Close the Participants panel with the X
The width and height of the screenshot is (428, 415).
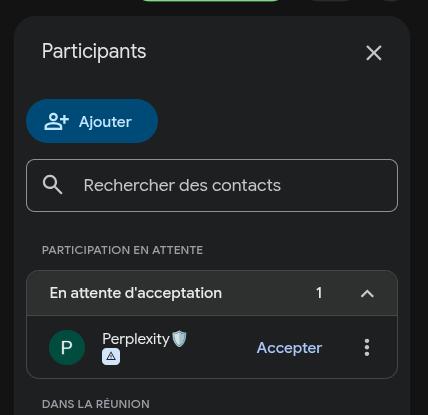[x=374, y=53]
